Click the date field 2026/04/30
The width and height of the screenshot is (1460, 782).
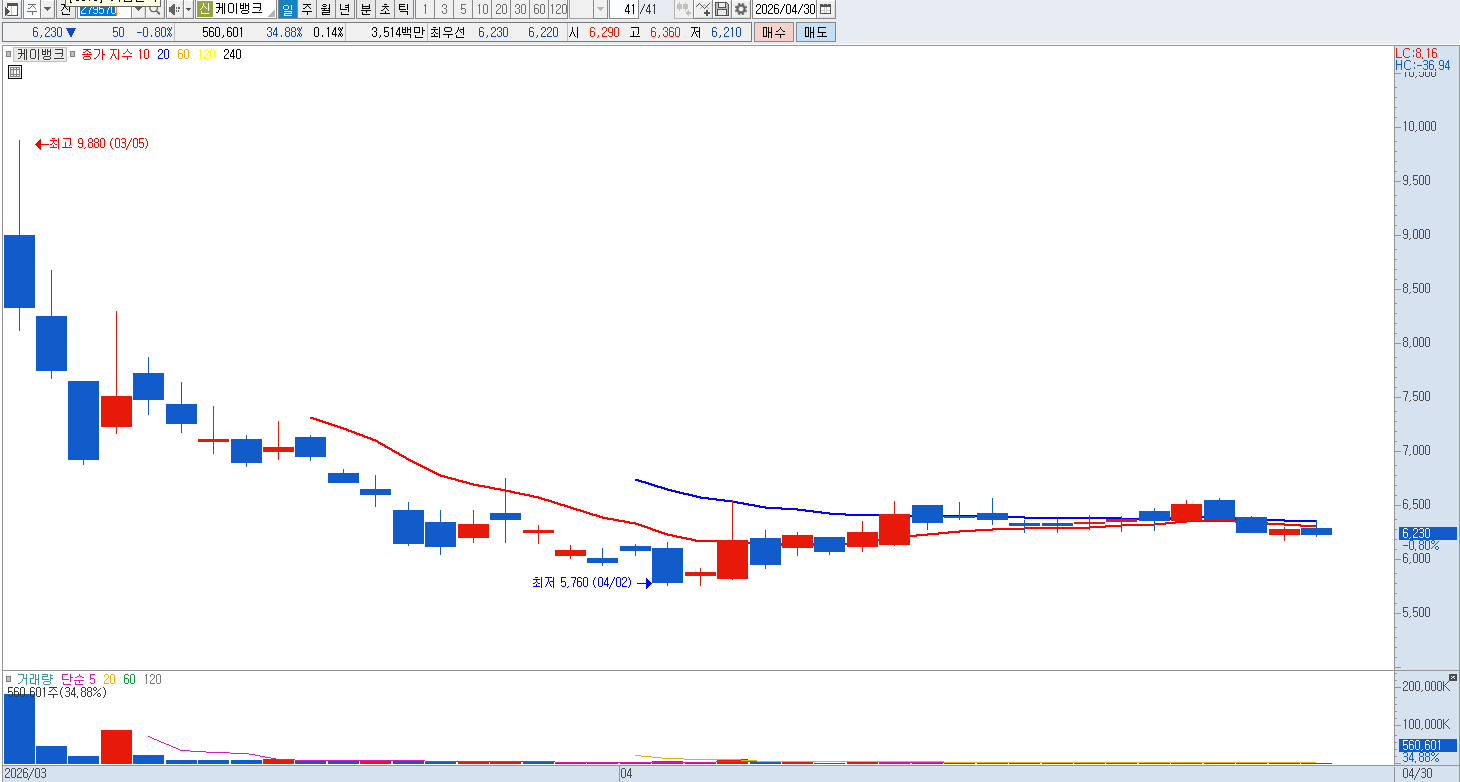(785, 9)
